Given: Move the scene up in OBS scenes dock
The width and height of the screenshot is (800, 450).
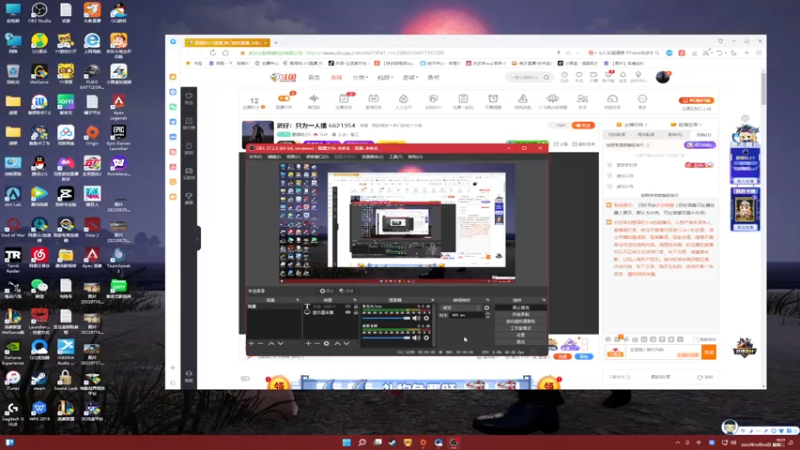Looking at the screenshot, I should pos(271,344).
